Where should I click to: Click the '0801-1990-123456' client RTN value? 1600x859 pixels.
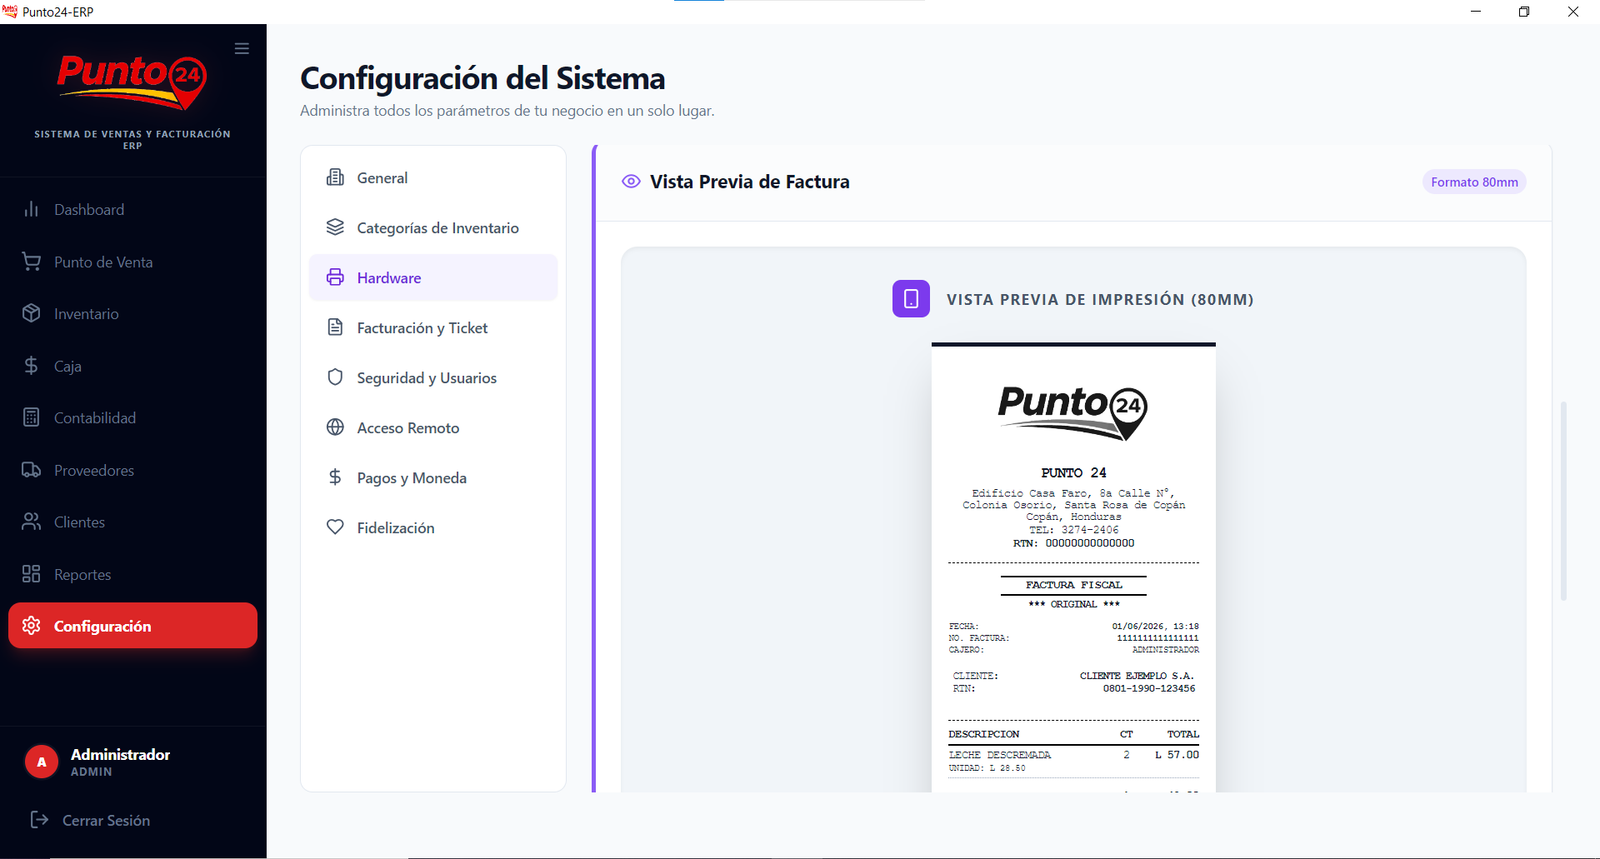point(1149,688)
